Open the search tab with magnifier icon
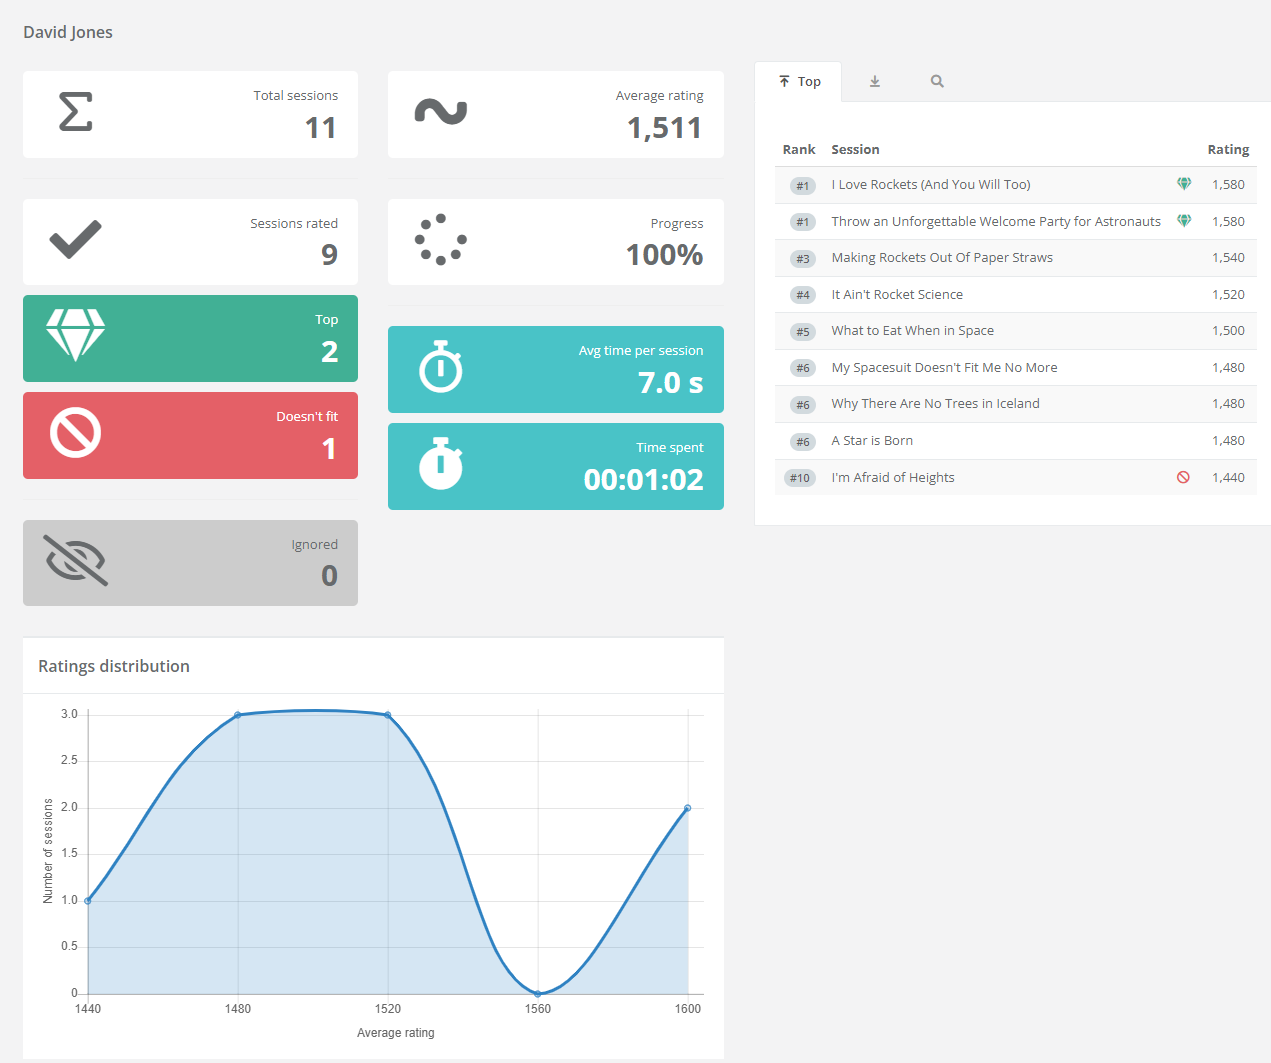The image size is (1271, 1063). 937,82
